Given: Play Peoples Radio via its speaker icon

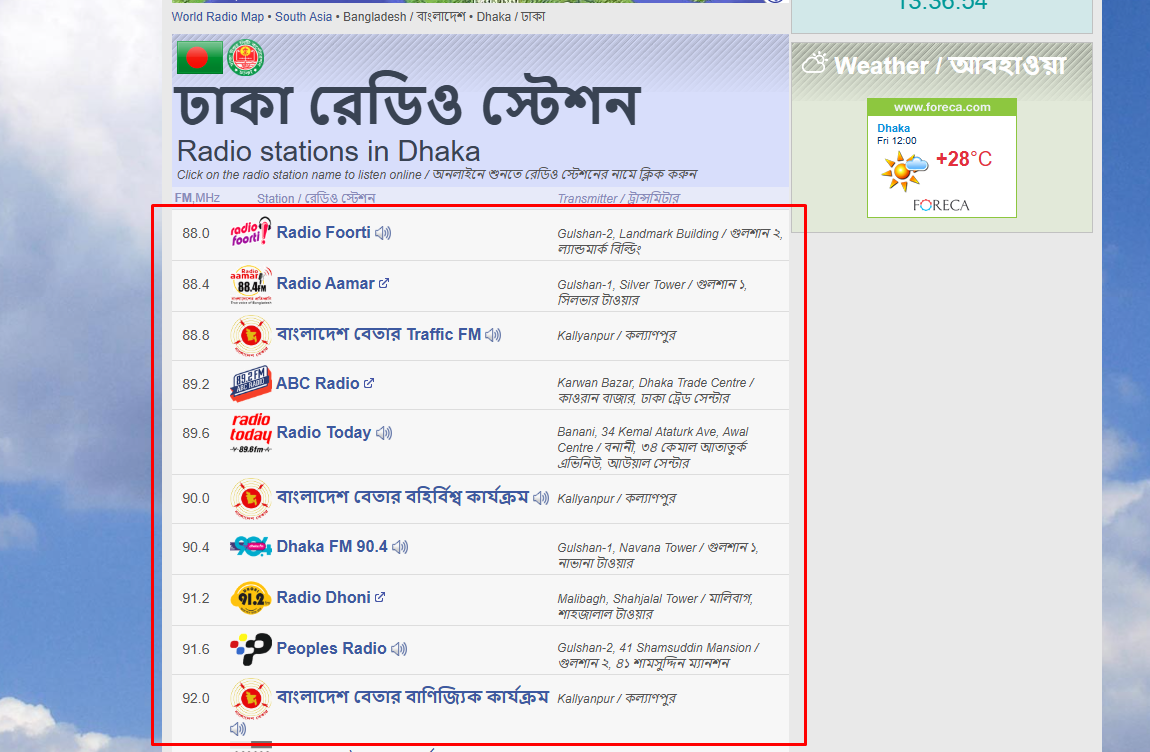Looking at the screenshot, I should click(x=399, y=648).
